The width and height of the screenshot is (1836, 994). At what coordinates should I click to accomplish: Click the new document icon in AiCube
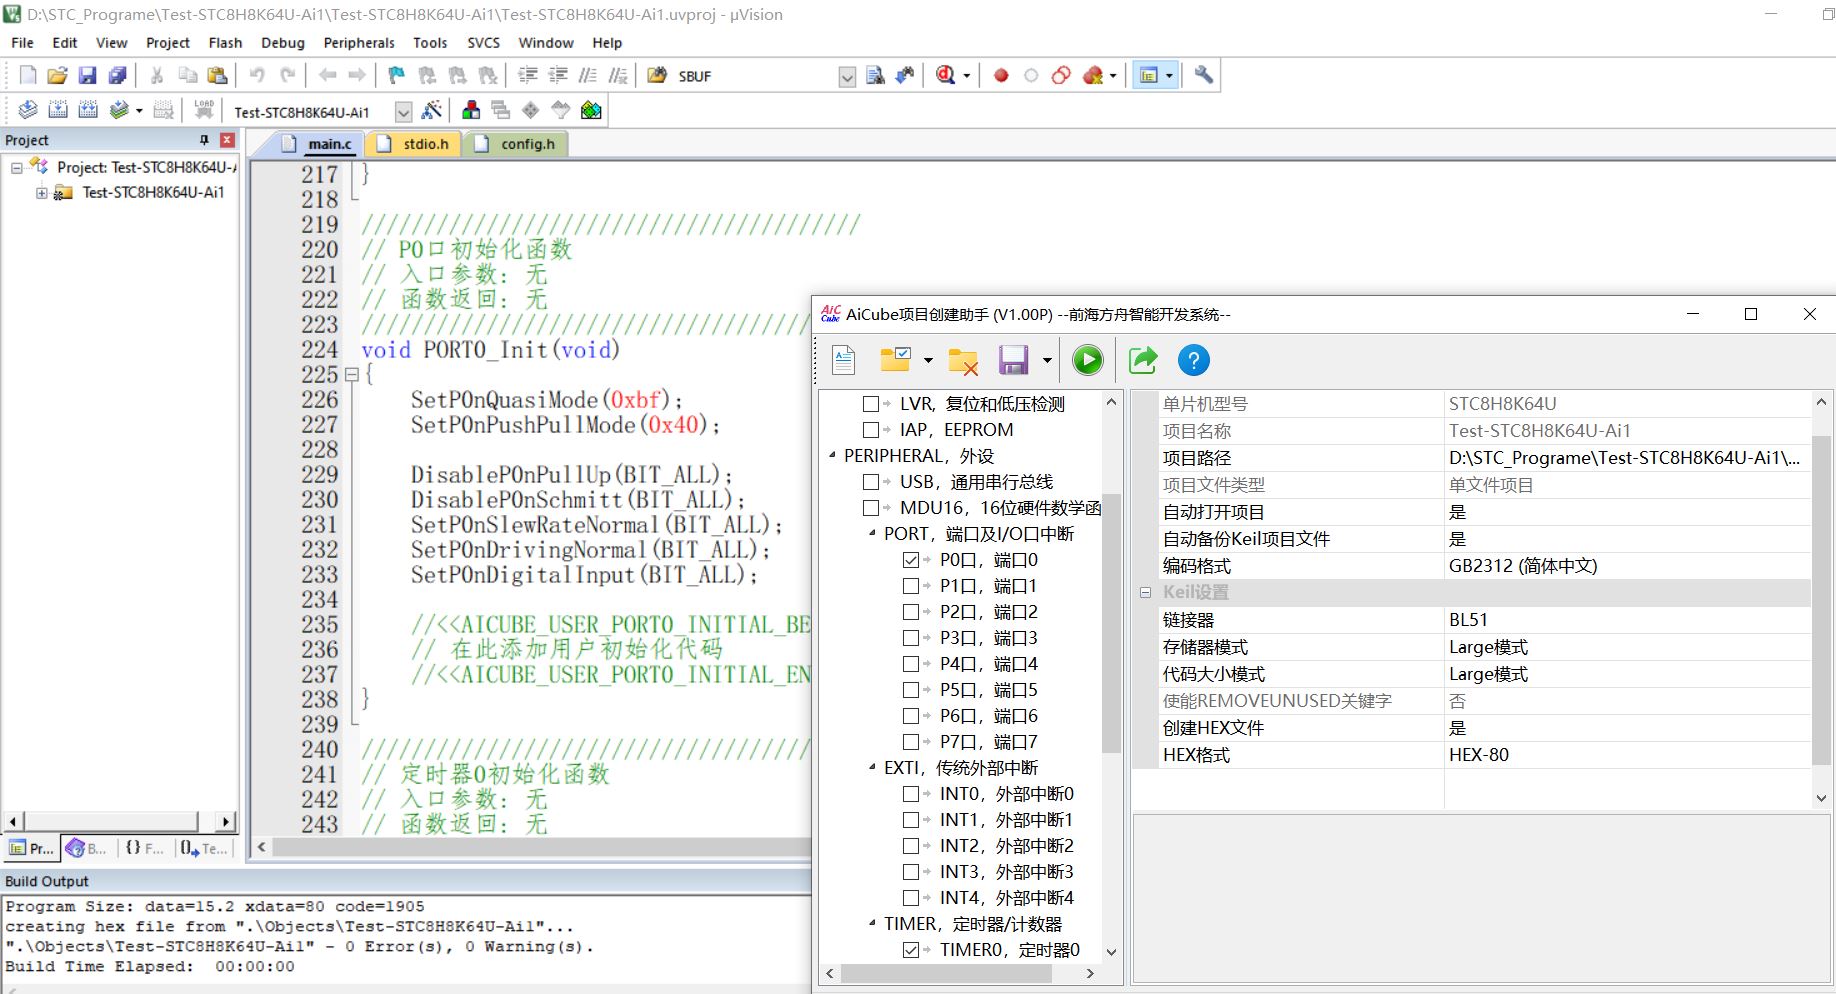coord(843,360)
